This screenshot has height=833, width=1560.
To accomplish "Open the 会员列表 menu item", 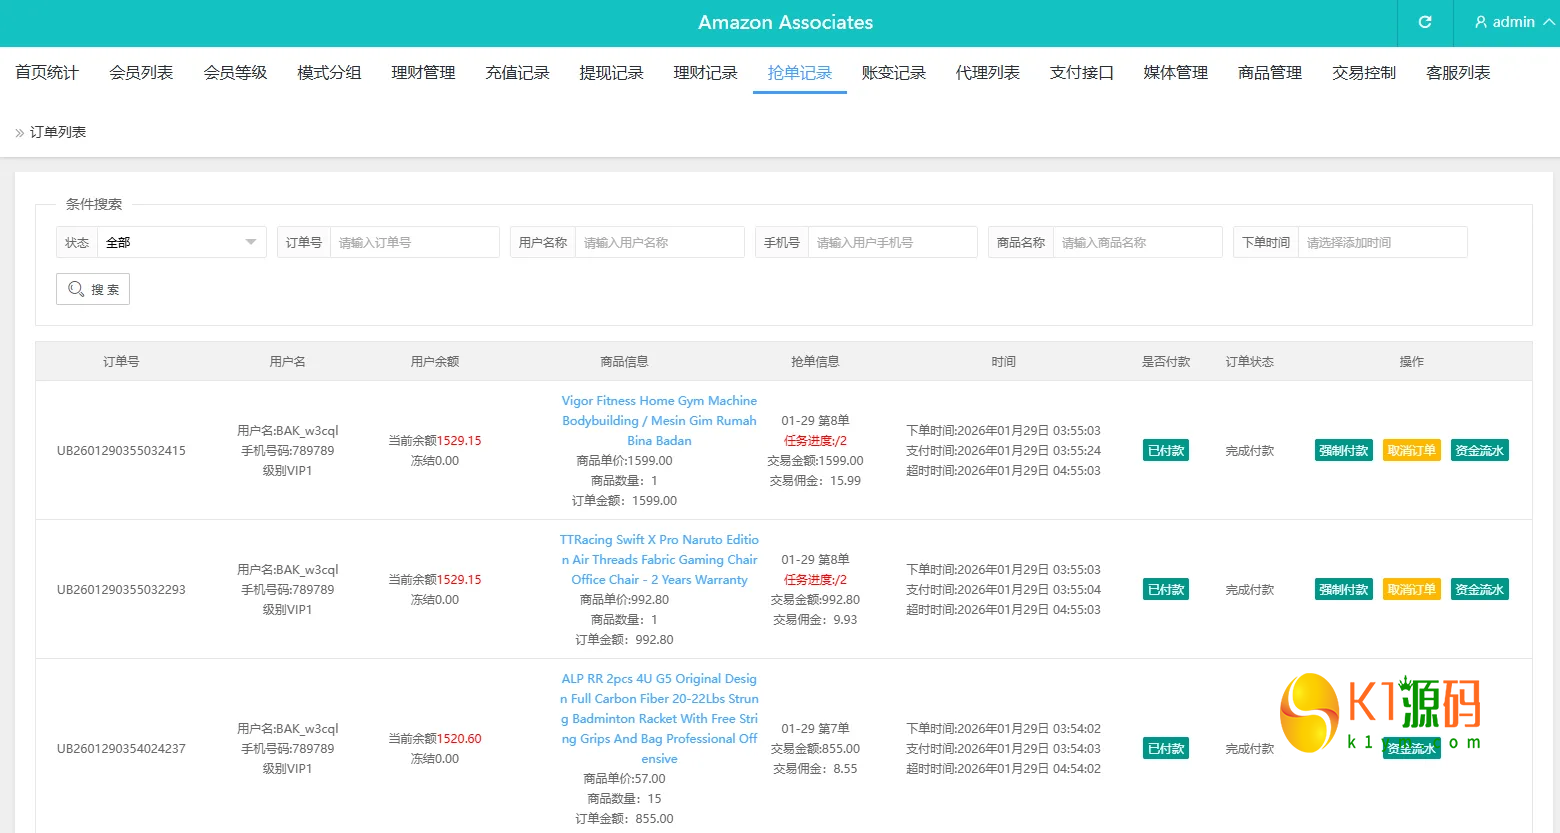I will click(140, 72).
